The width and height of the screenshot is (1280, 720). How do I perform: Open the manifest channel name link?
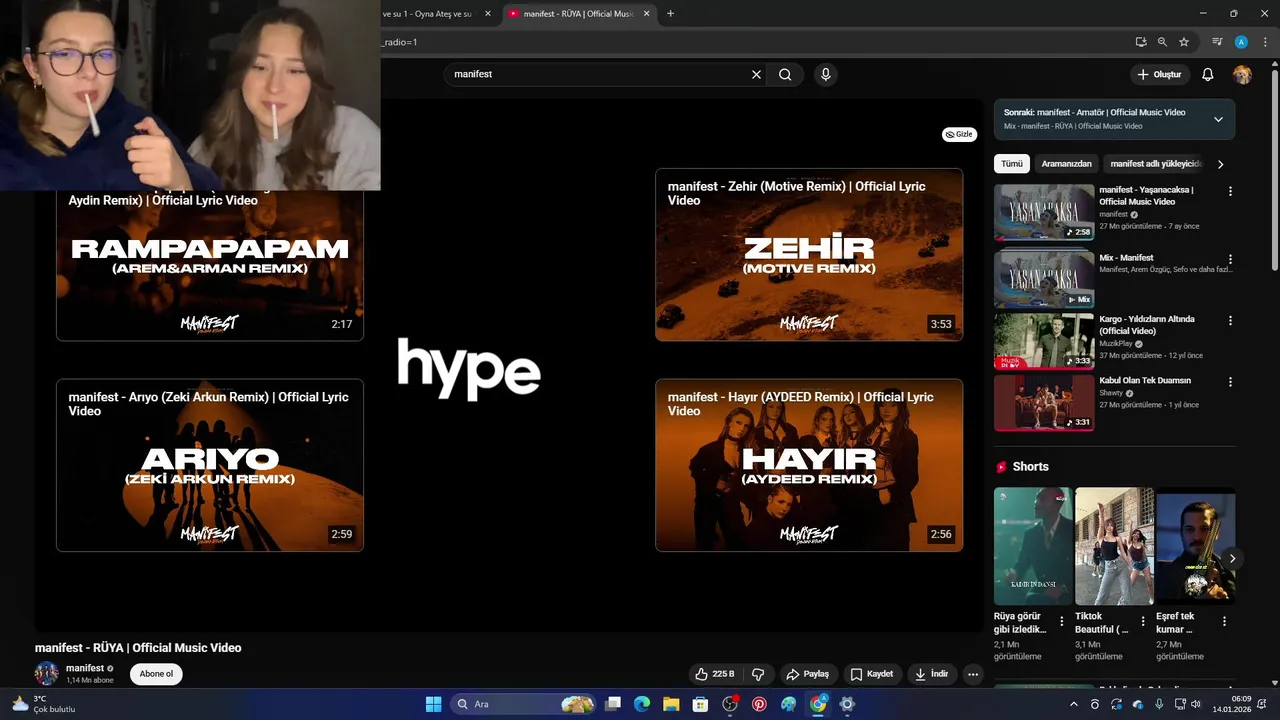85,668
